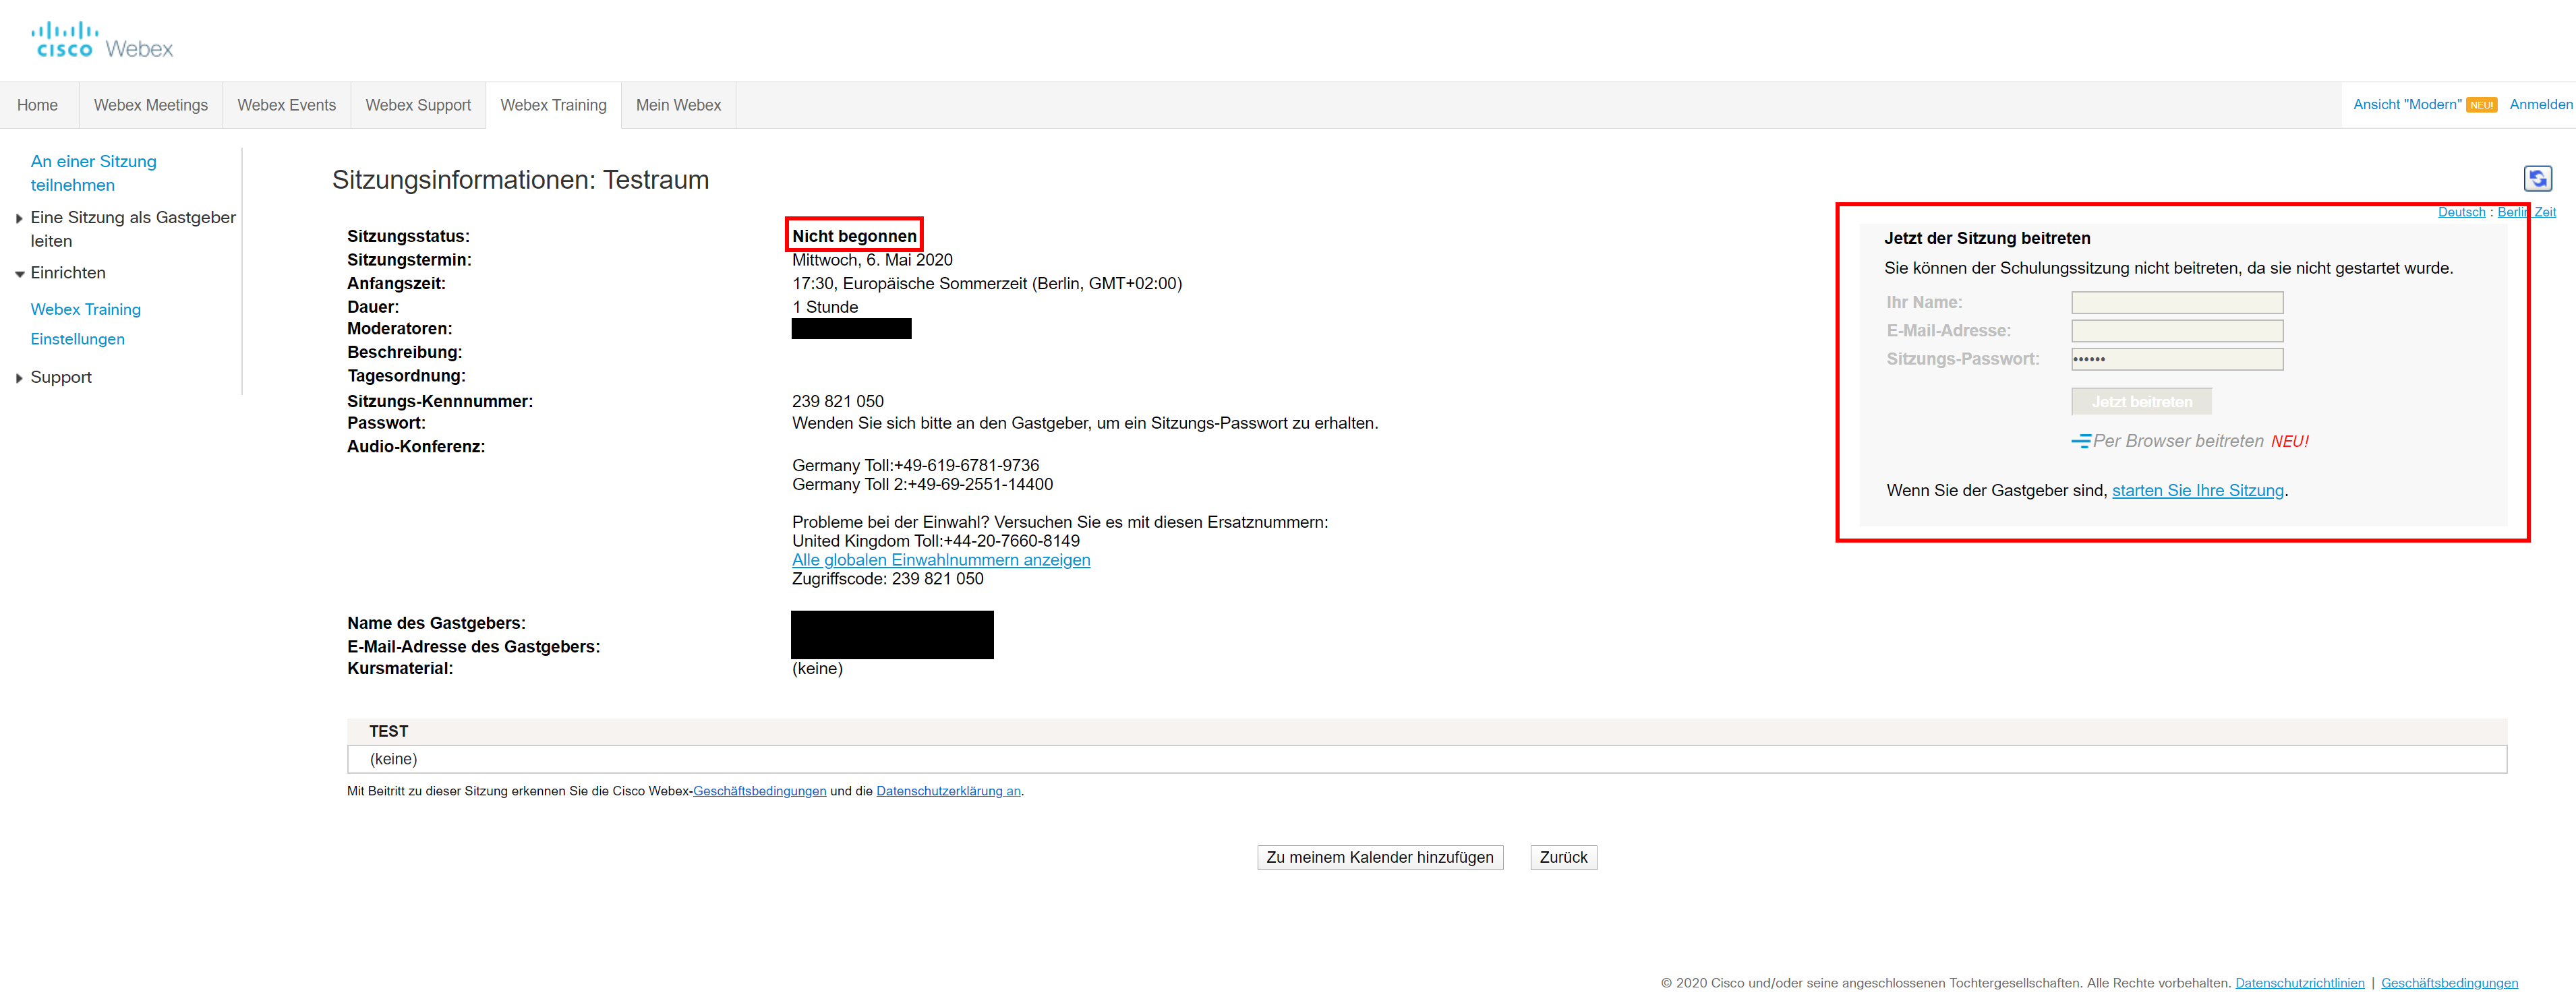Select the Webex Training tab
Screen dimensions: 2576x1007
[x=553, y=105]
